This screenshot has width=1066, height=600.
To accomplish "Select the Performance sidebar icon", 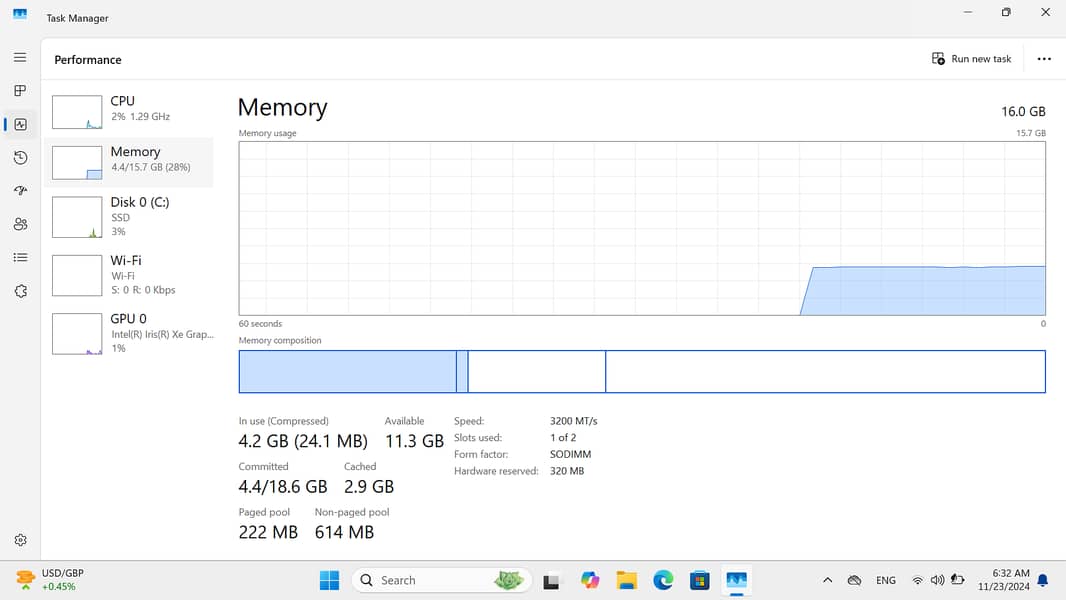I will [x=20, y=125].
